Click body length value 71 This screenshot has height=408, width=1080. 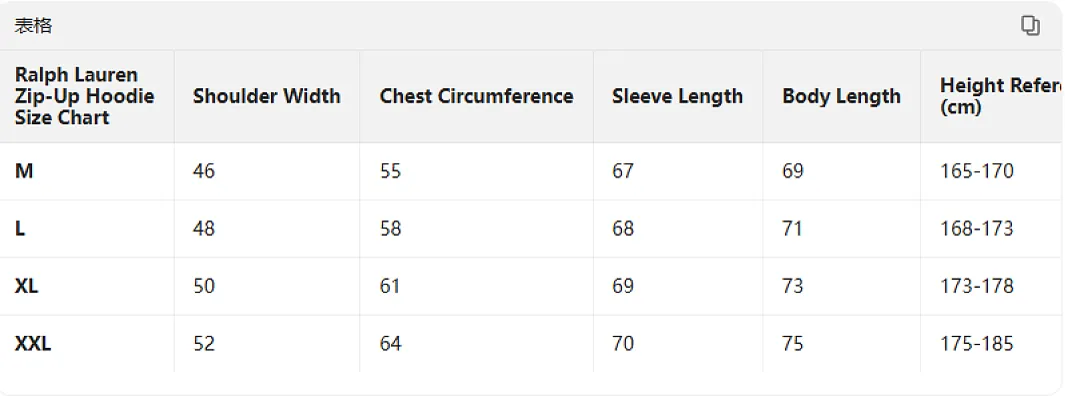(793, 229)
